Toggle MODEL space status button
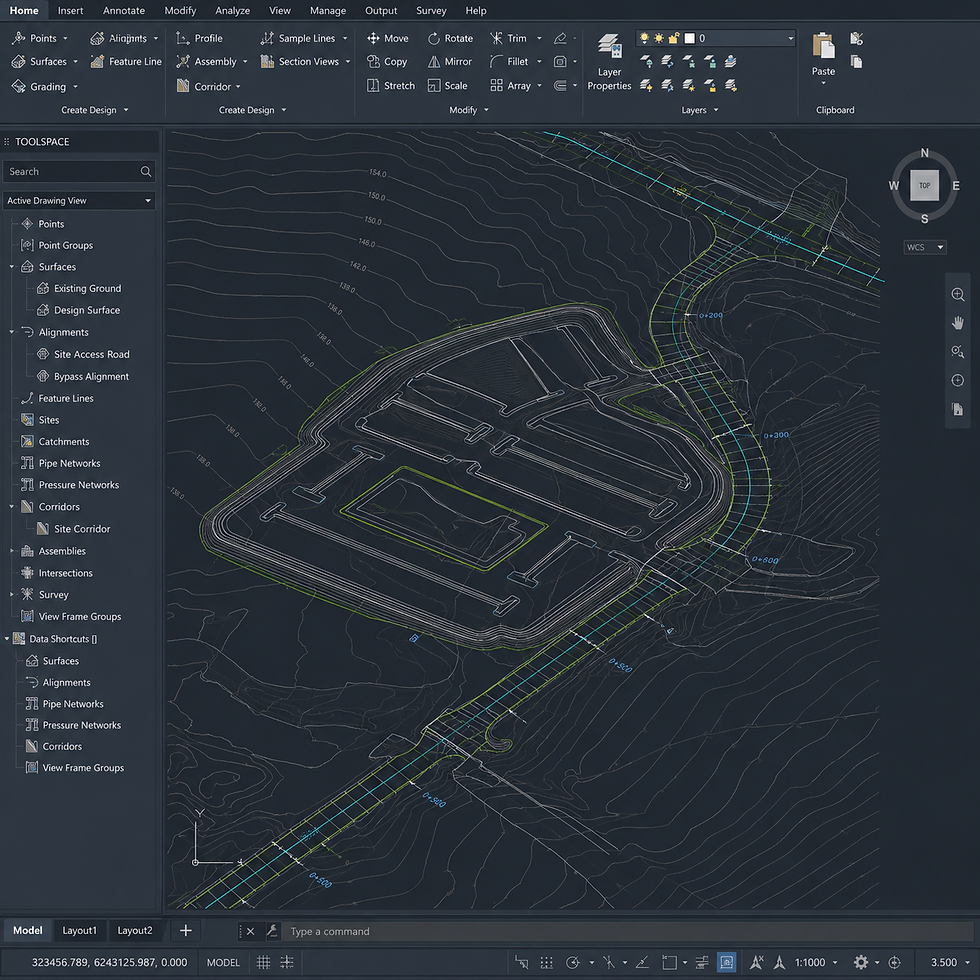980x980 pixels. (223, 962)
